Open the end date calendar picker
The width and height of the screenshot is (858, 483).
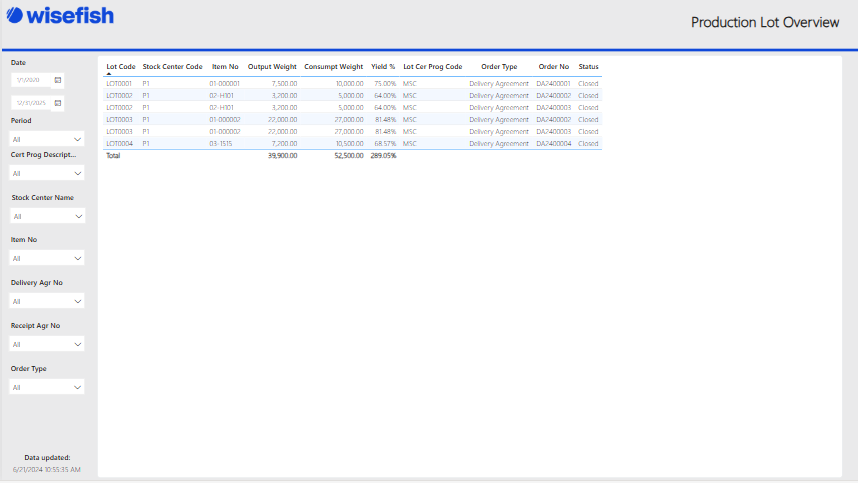pyautogui.click(x=58, y=102)
